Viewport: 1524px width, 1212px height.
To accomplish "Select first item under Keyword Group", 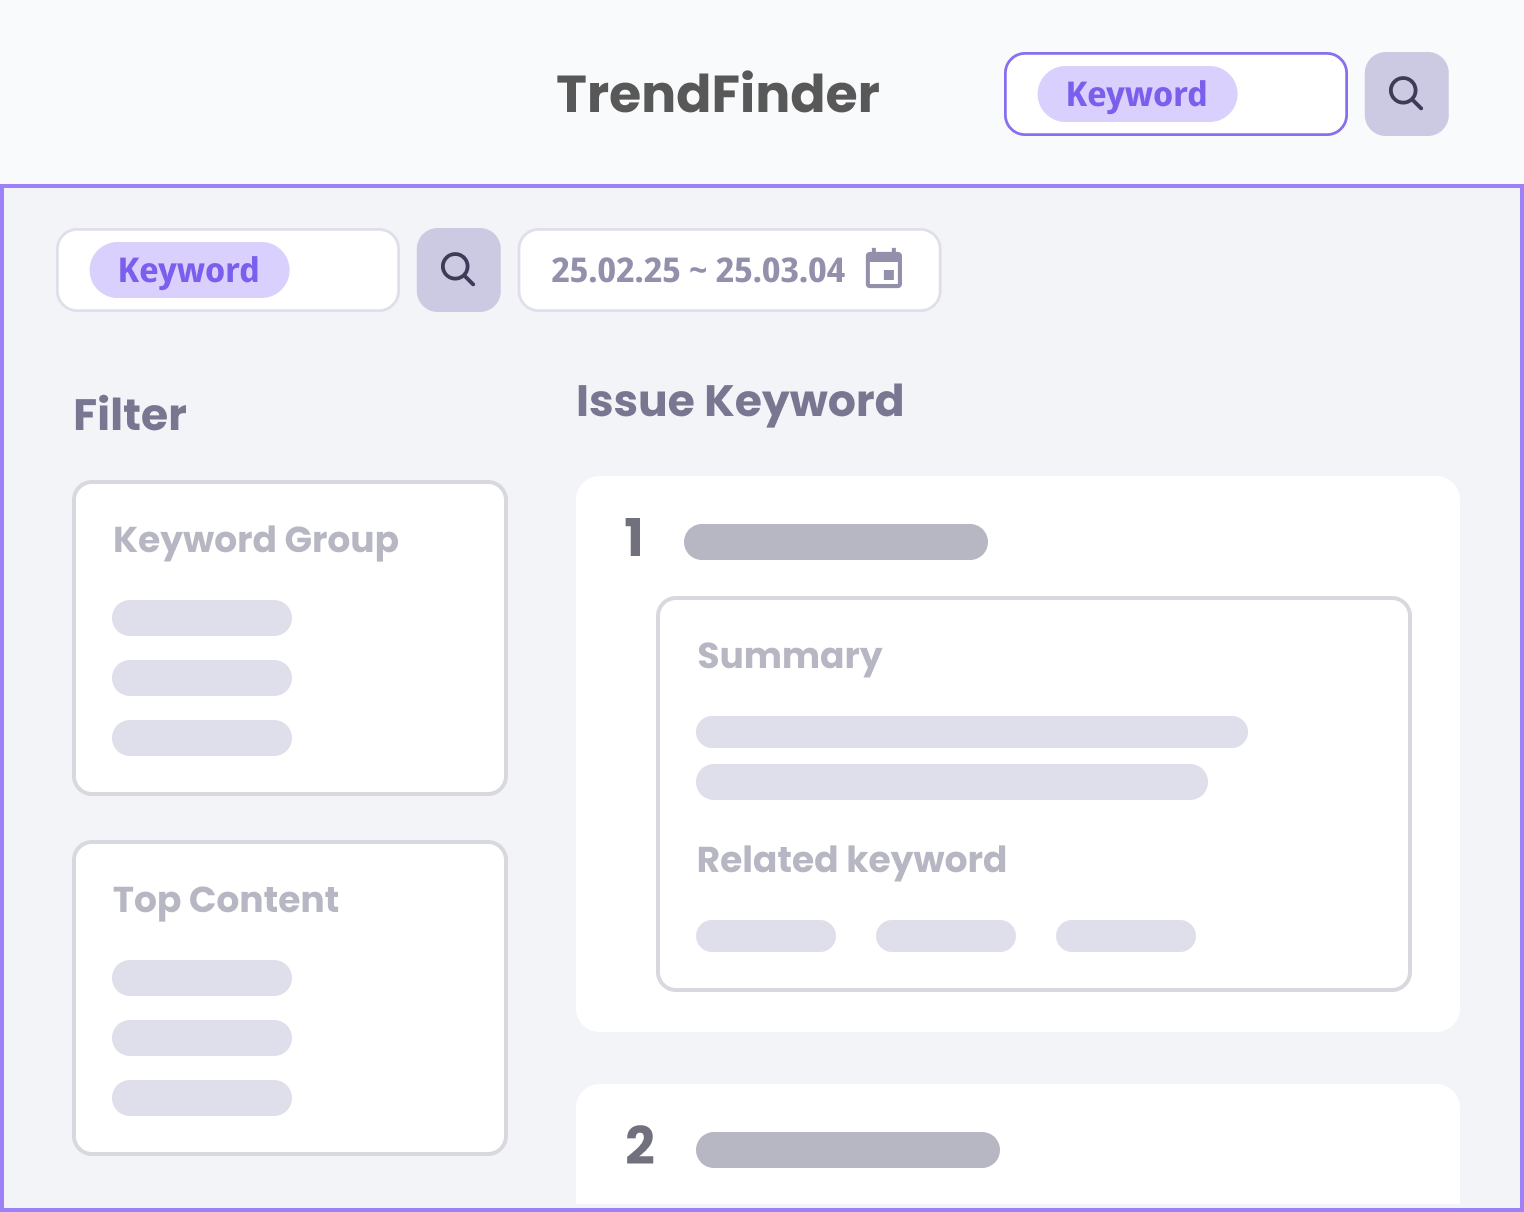I will (202, 618).
